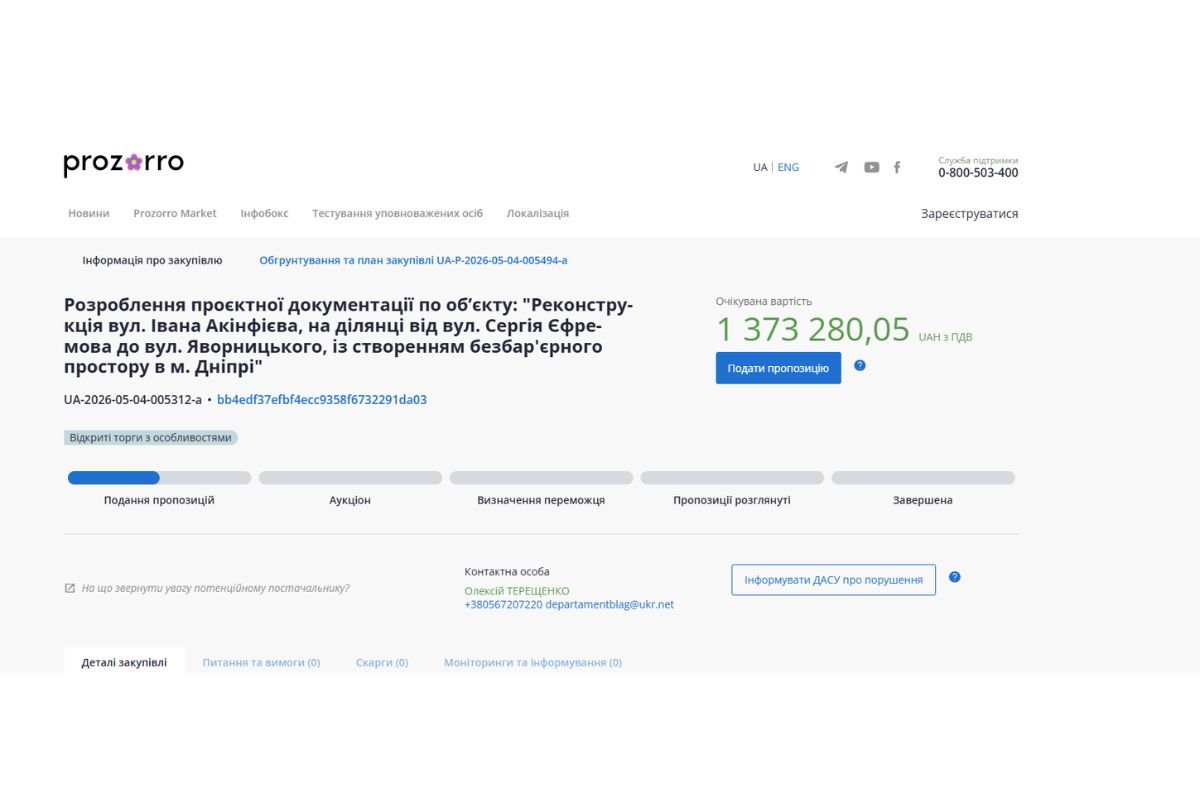Screen dimensions: 1200x800
Task: Click expected value 1 373 280,05
Action: 813,330
